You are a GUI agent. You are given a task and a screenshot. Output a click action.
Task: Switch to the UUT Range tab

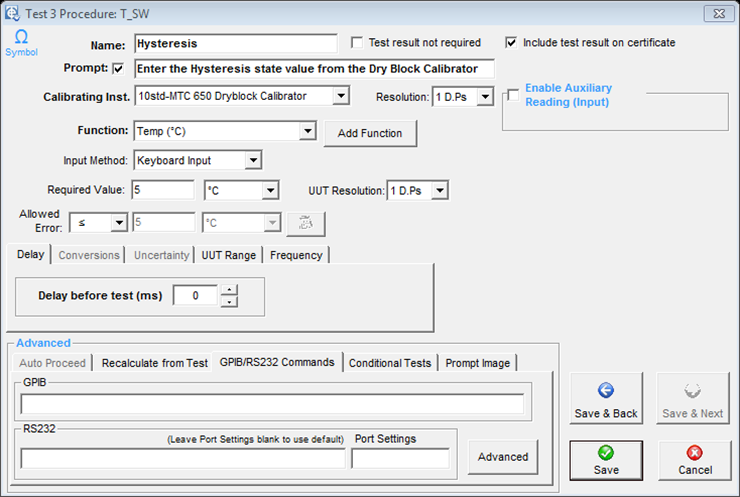click(x=228, y=255)
